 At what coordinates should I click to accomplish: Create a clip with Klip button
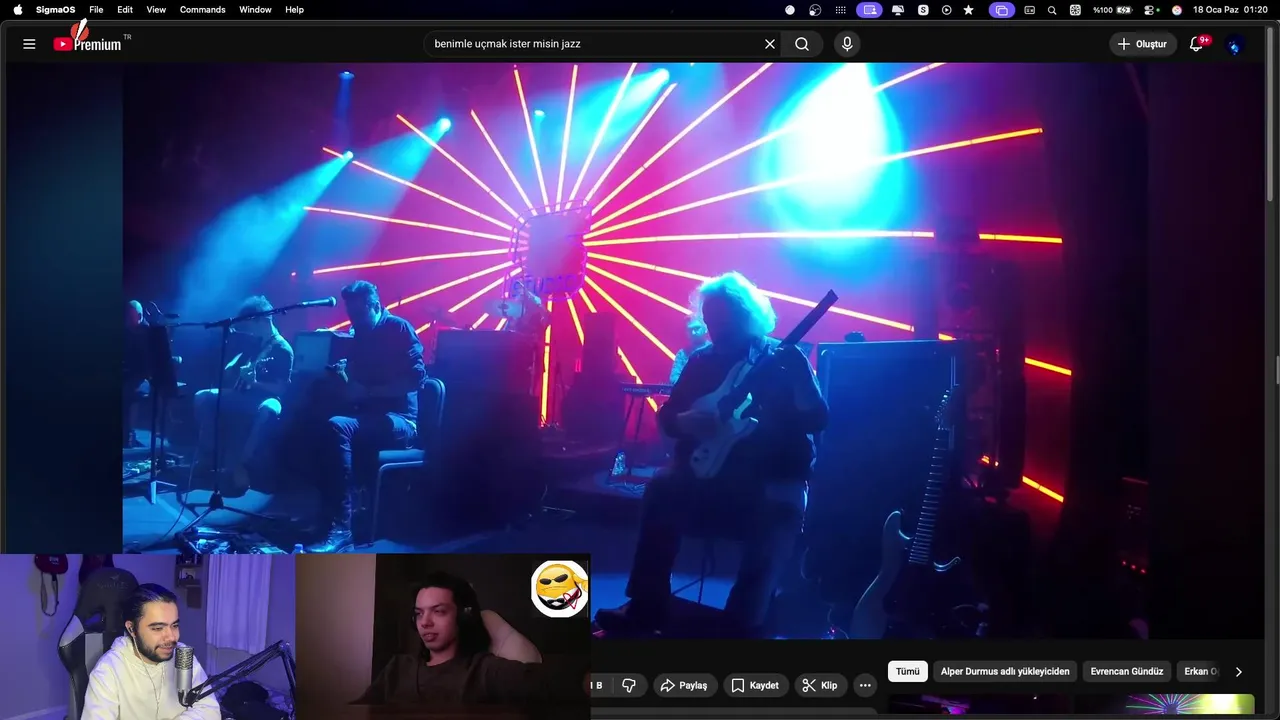pos(820,685)
